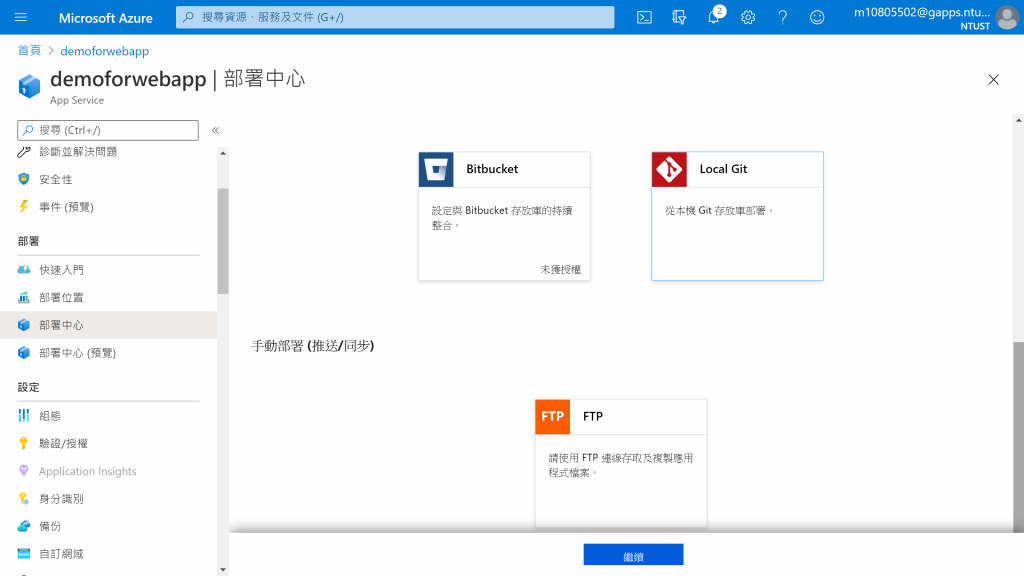
Task: Click the App Service resource cube icon
Action: point(29,86)
